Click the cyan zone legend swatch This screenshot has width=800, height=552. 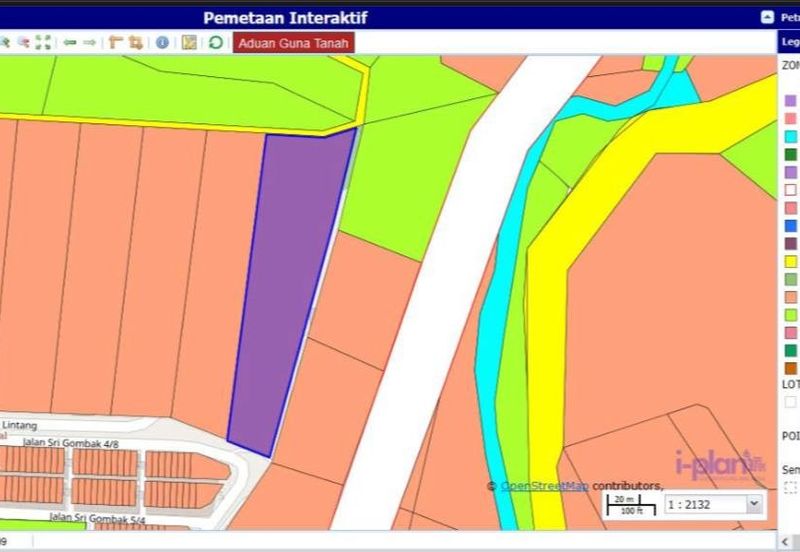[x=791, y=136]
